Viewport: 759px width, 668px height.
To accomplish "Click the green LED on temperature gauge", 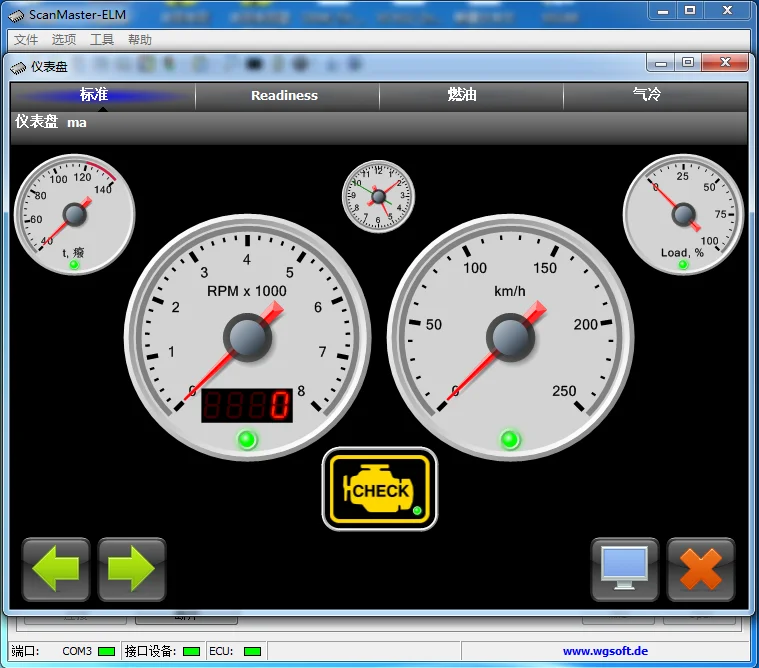I will coord(74,264).
